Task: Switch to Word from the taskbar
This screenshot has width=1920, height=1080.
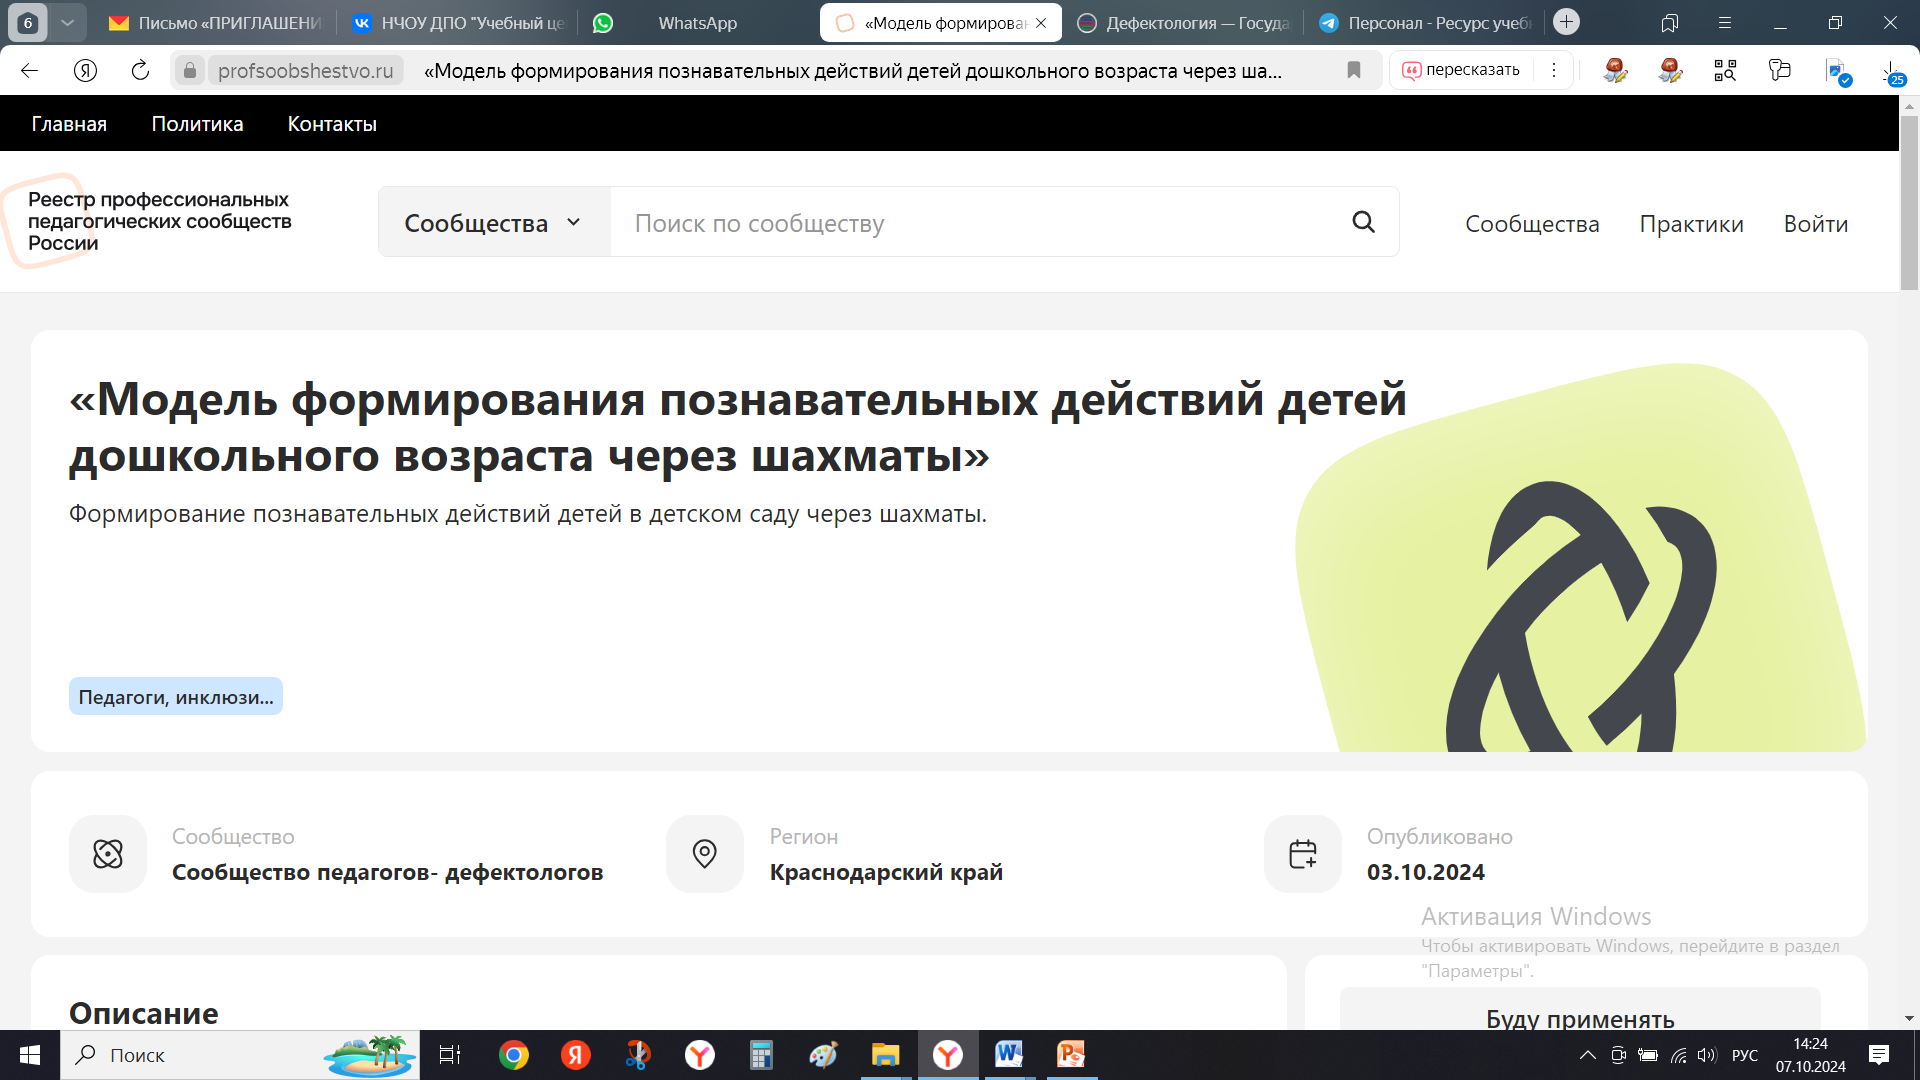Action: (1009, 1055)
